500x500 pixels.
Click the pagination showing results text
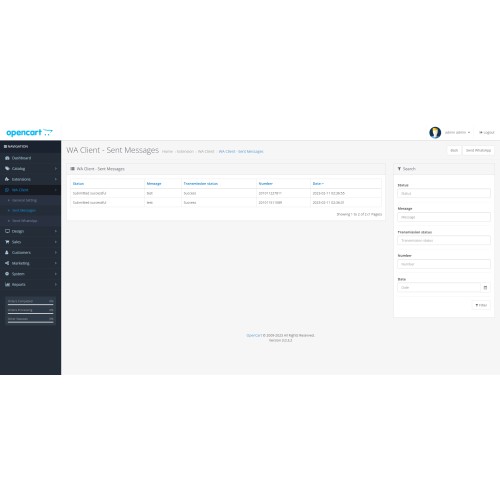(359, 214)
